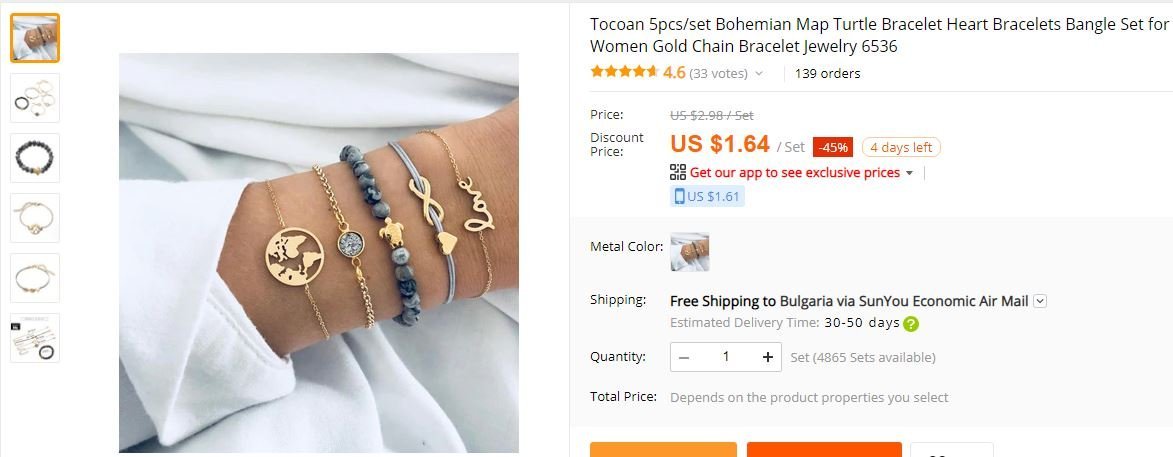View the bracelet set layout thumbnail

coord(34,98)
